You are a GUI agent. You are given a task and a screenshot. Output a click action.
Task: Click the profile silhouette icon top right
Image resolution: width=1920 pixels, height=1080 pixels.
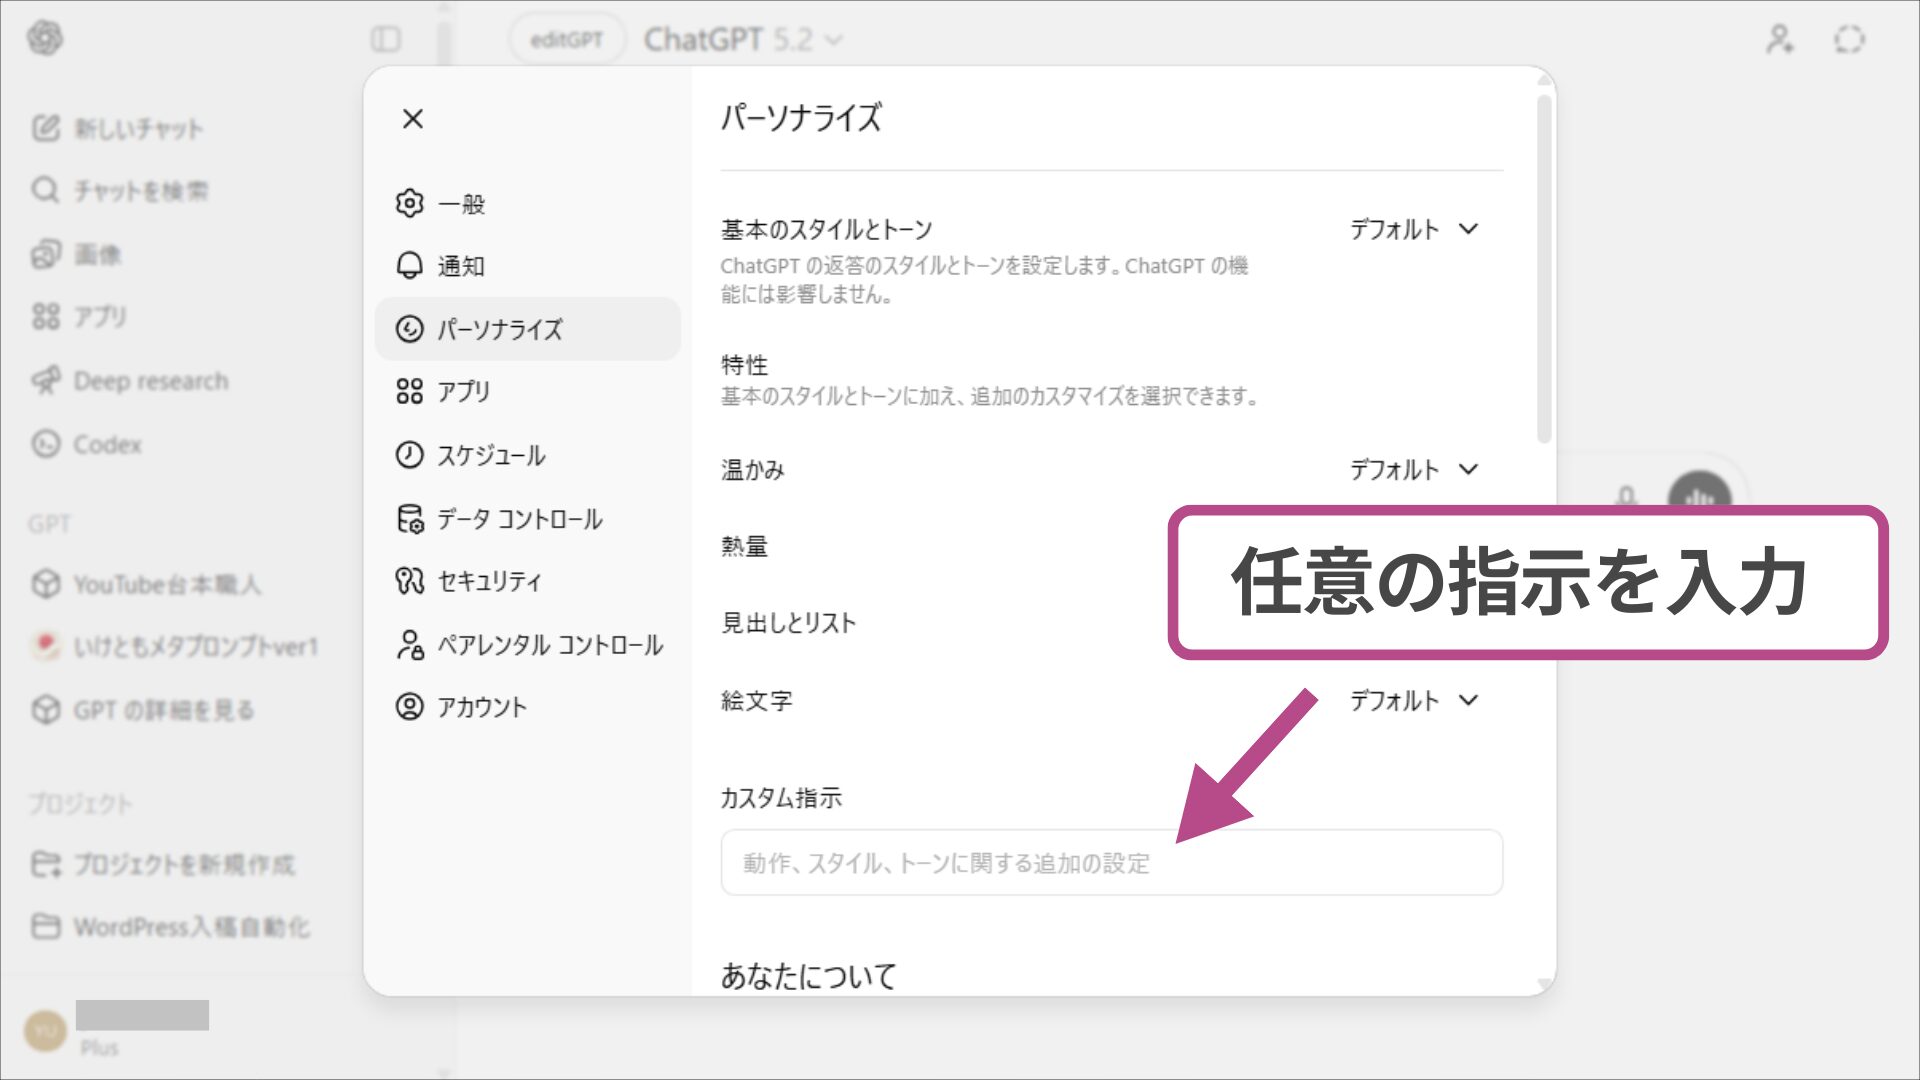1779,39
